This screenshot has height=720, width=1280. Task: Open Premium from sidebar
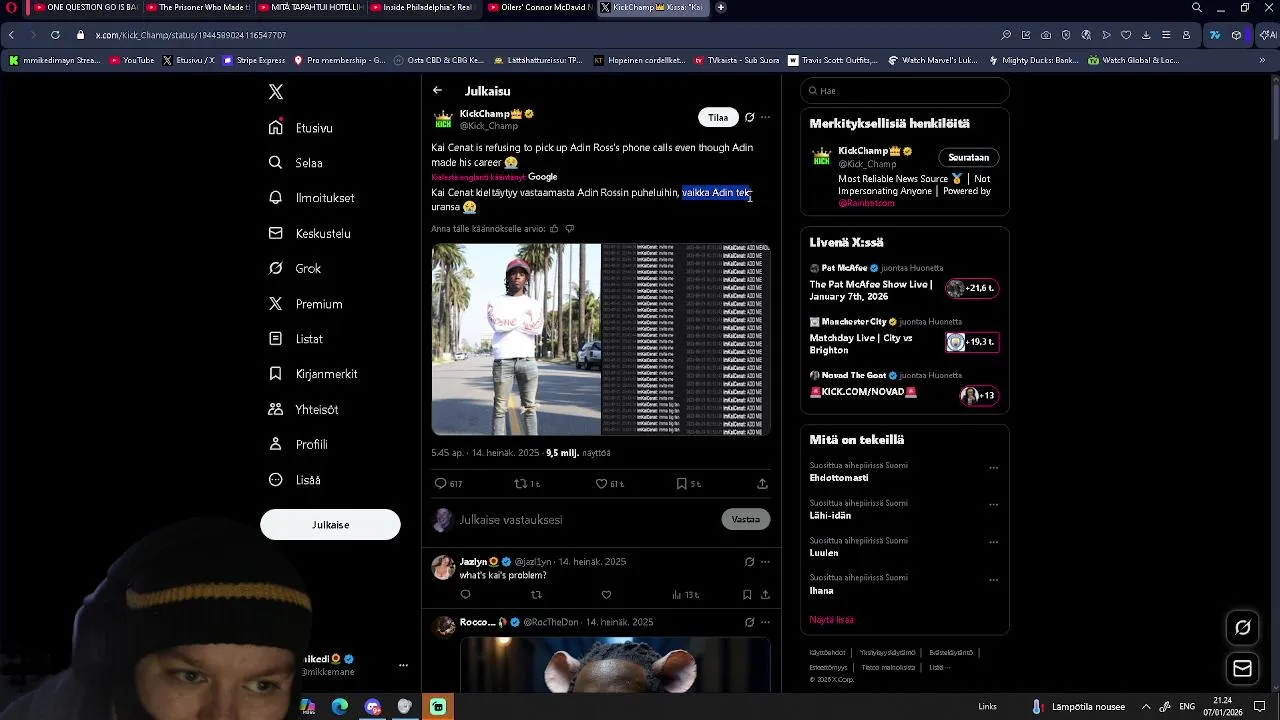point(306,304)
